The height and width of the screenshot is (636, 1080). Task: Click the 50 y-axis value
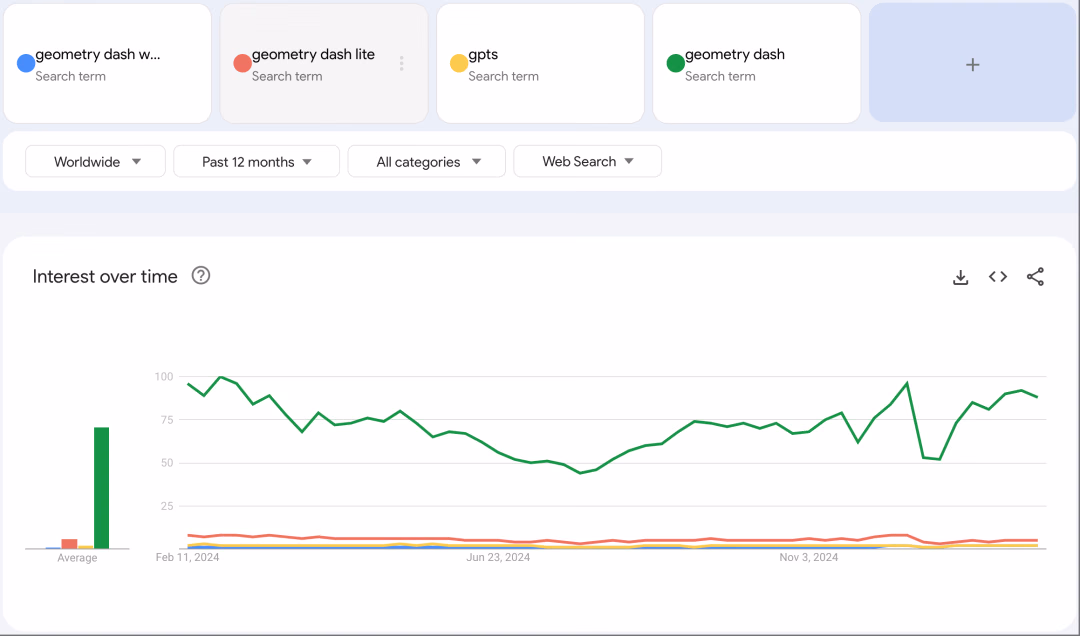[x=167, y=463]
